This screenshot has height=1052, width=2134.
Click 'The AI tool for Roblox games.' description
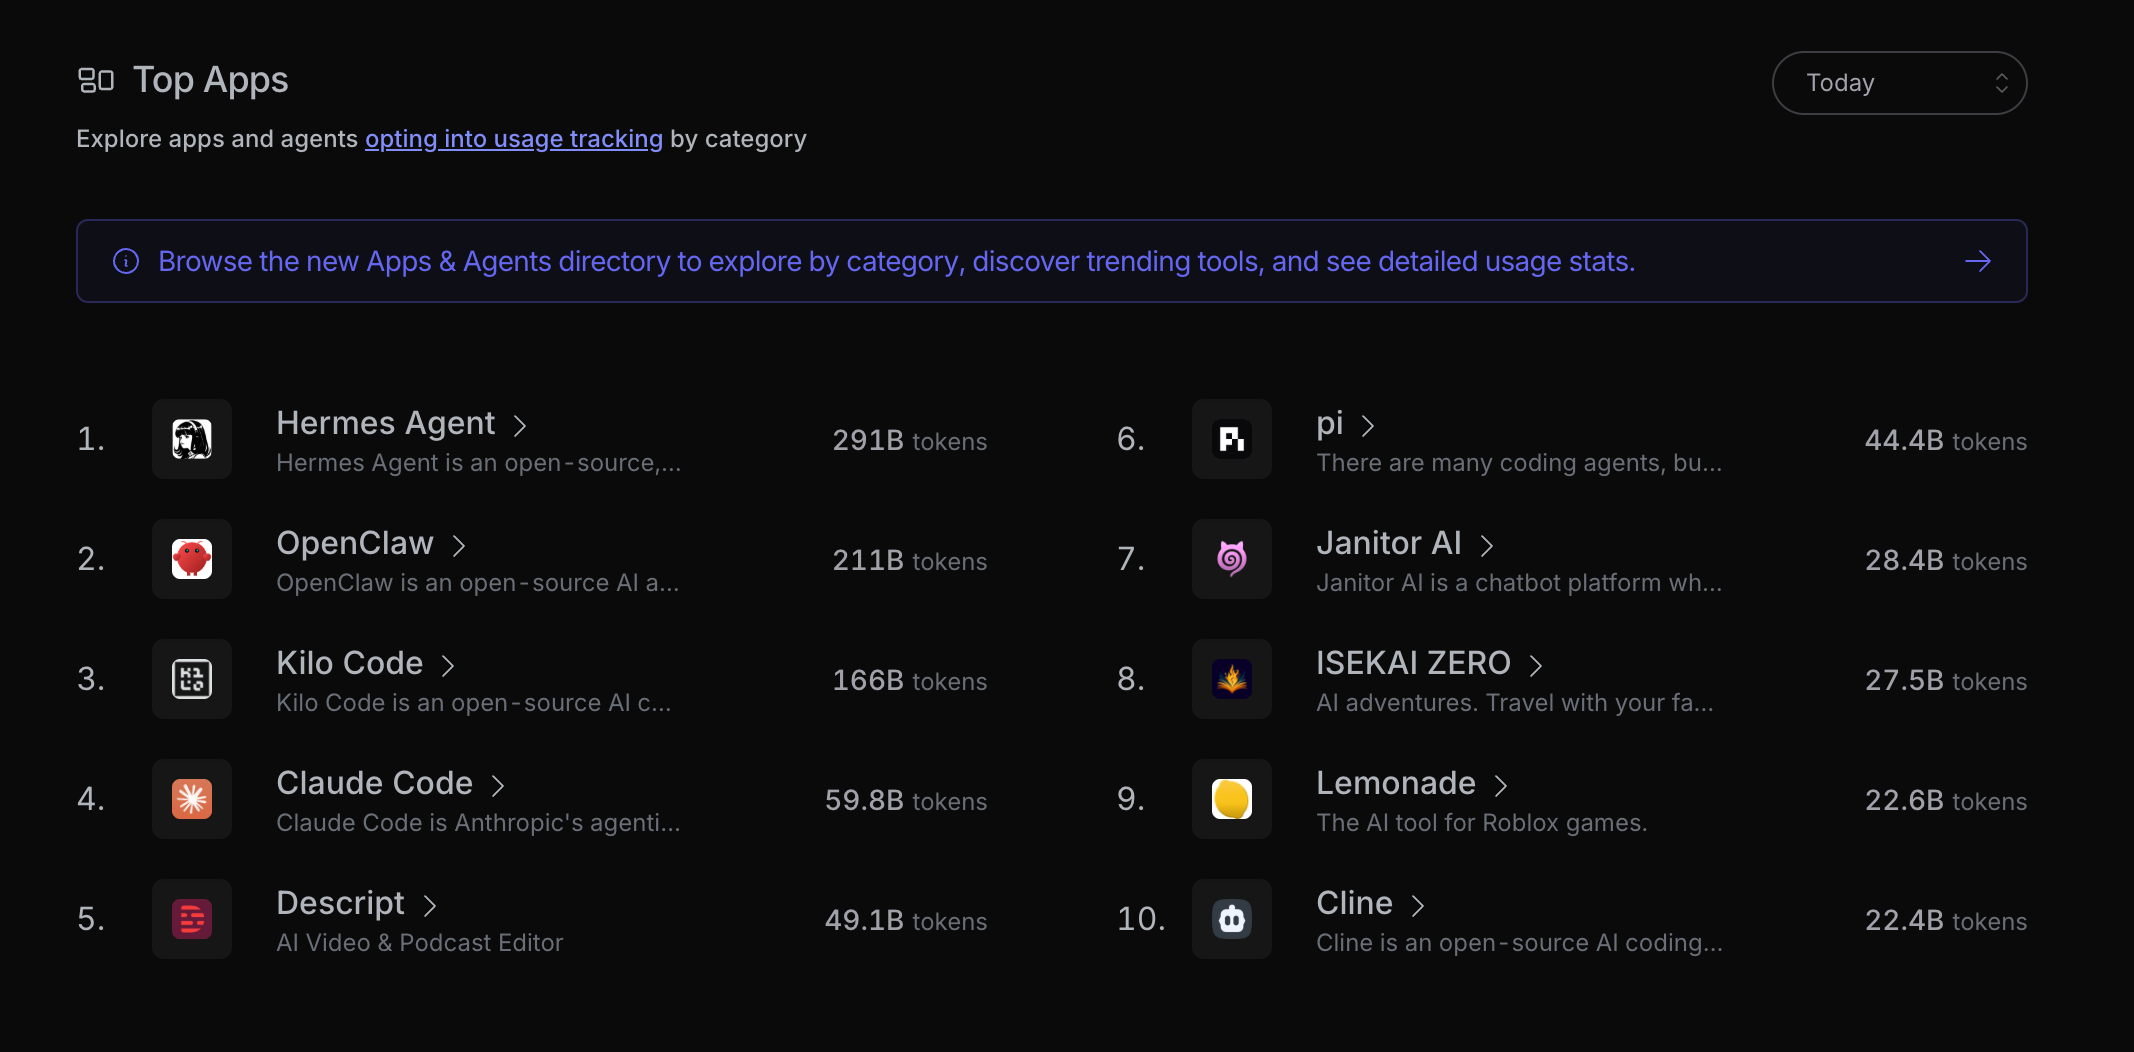click(x=1481, y=823)
